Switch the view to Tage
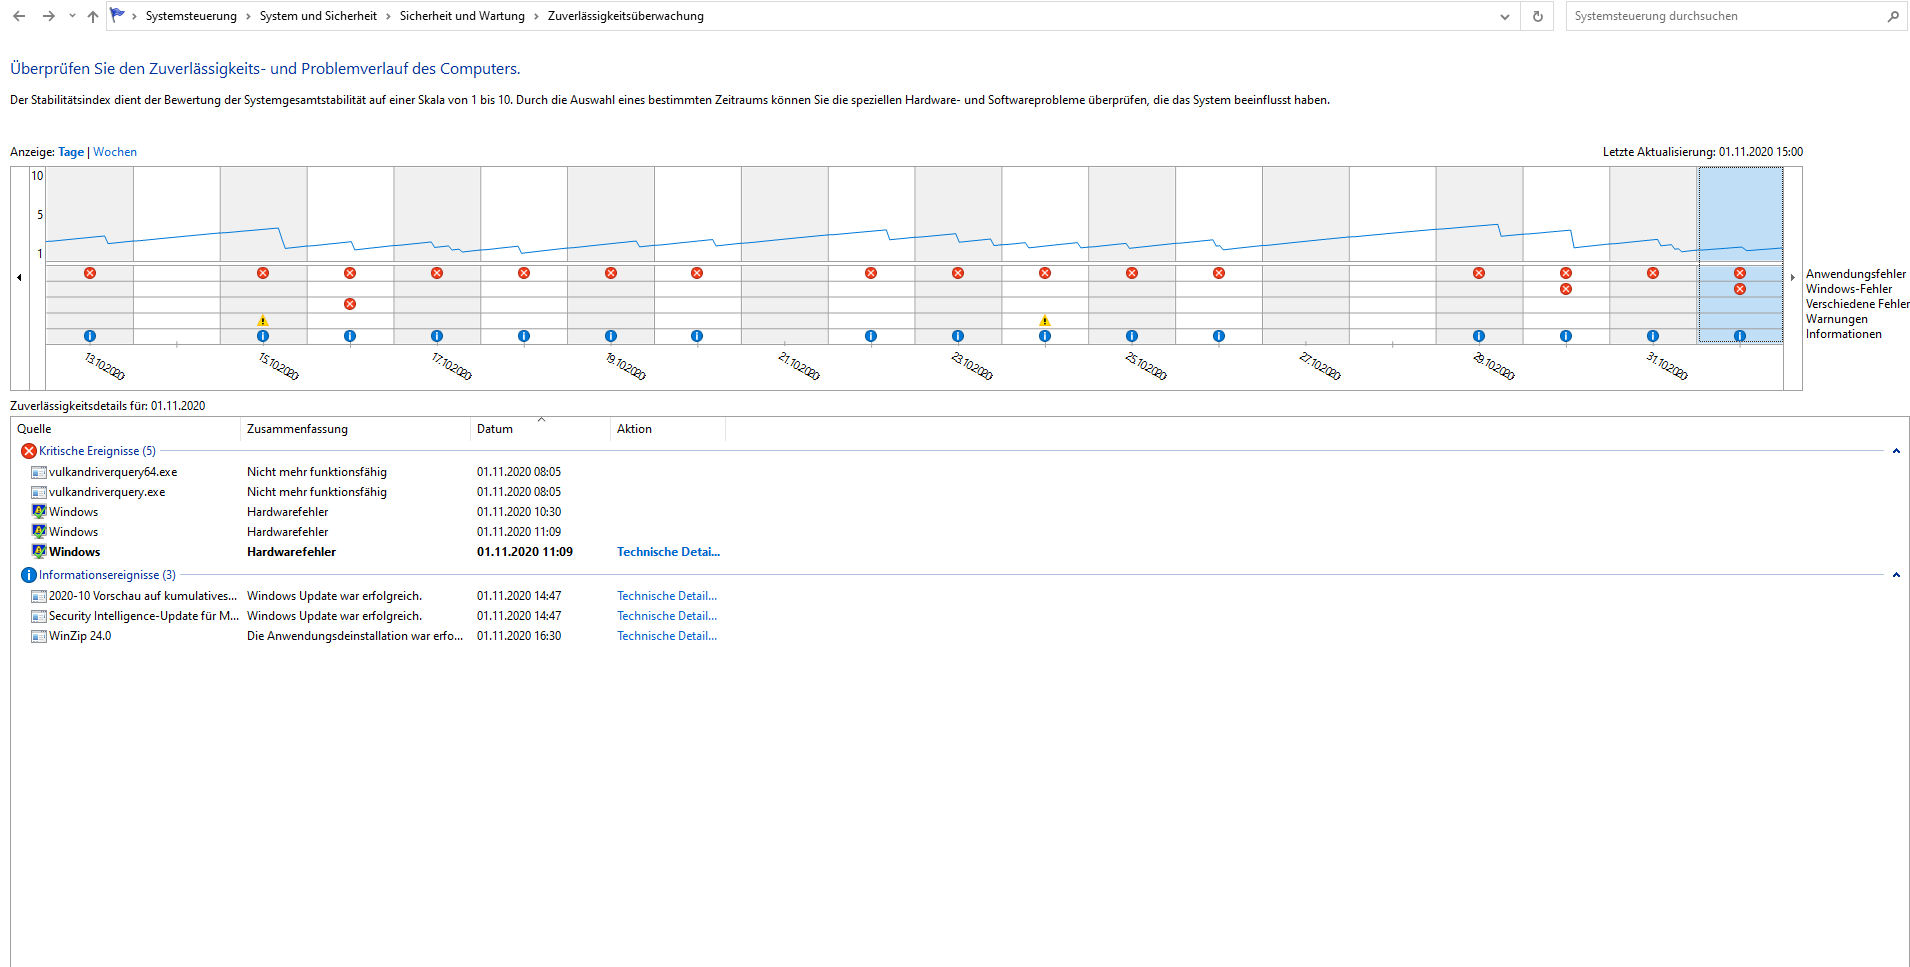This screenshot has height=967, width=1910. 71,152
